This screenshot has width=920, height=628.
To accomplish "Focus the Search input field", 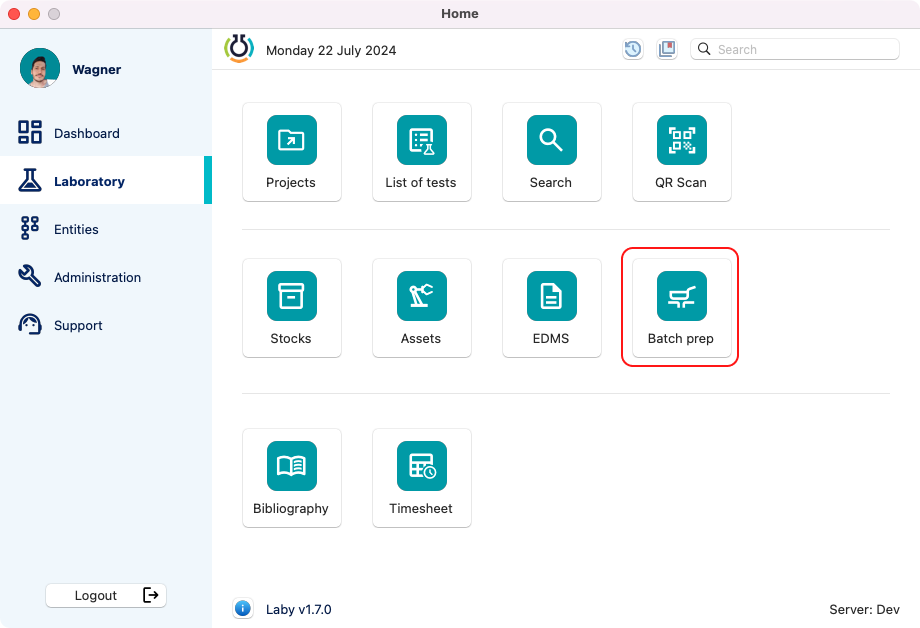I will tap(795, 49).
